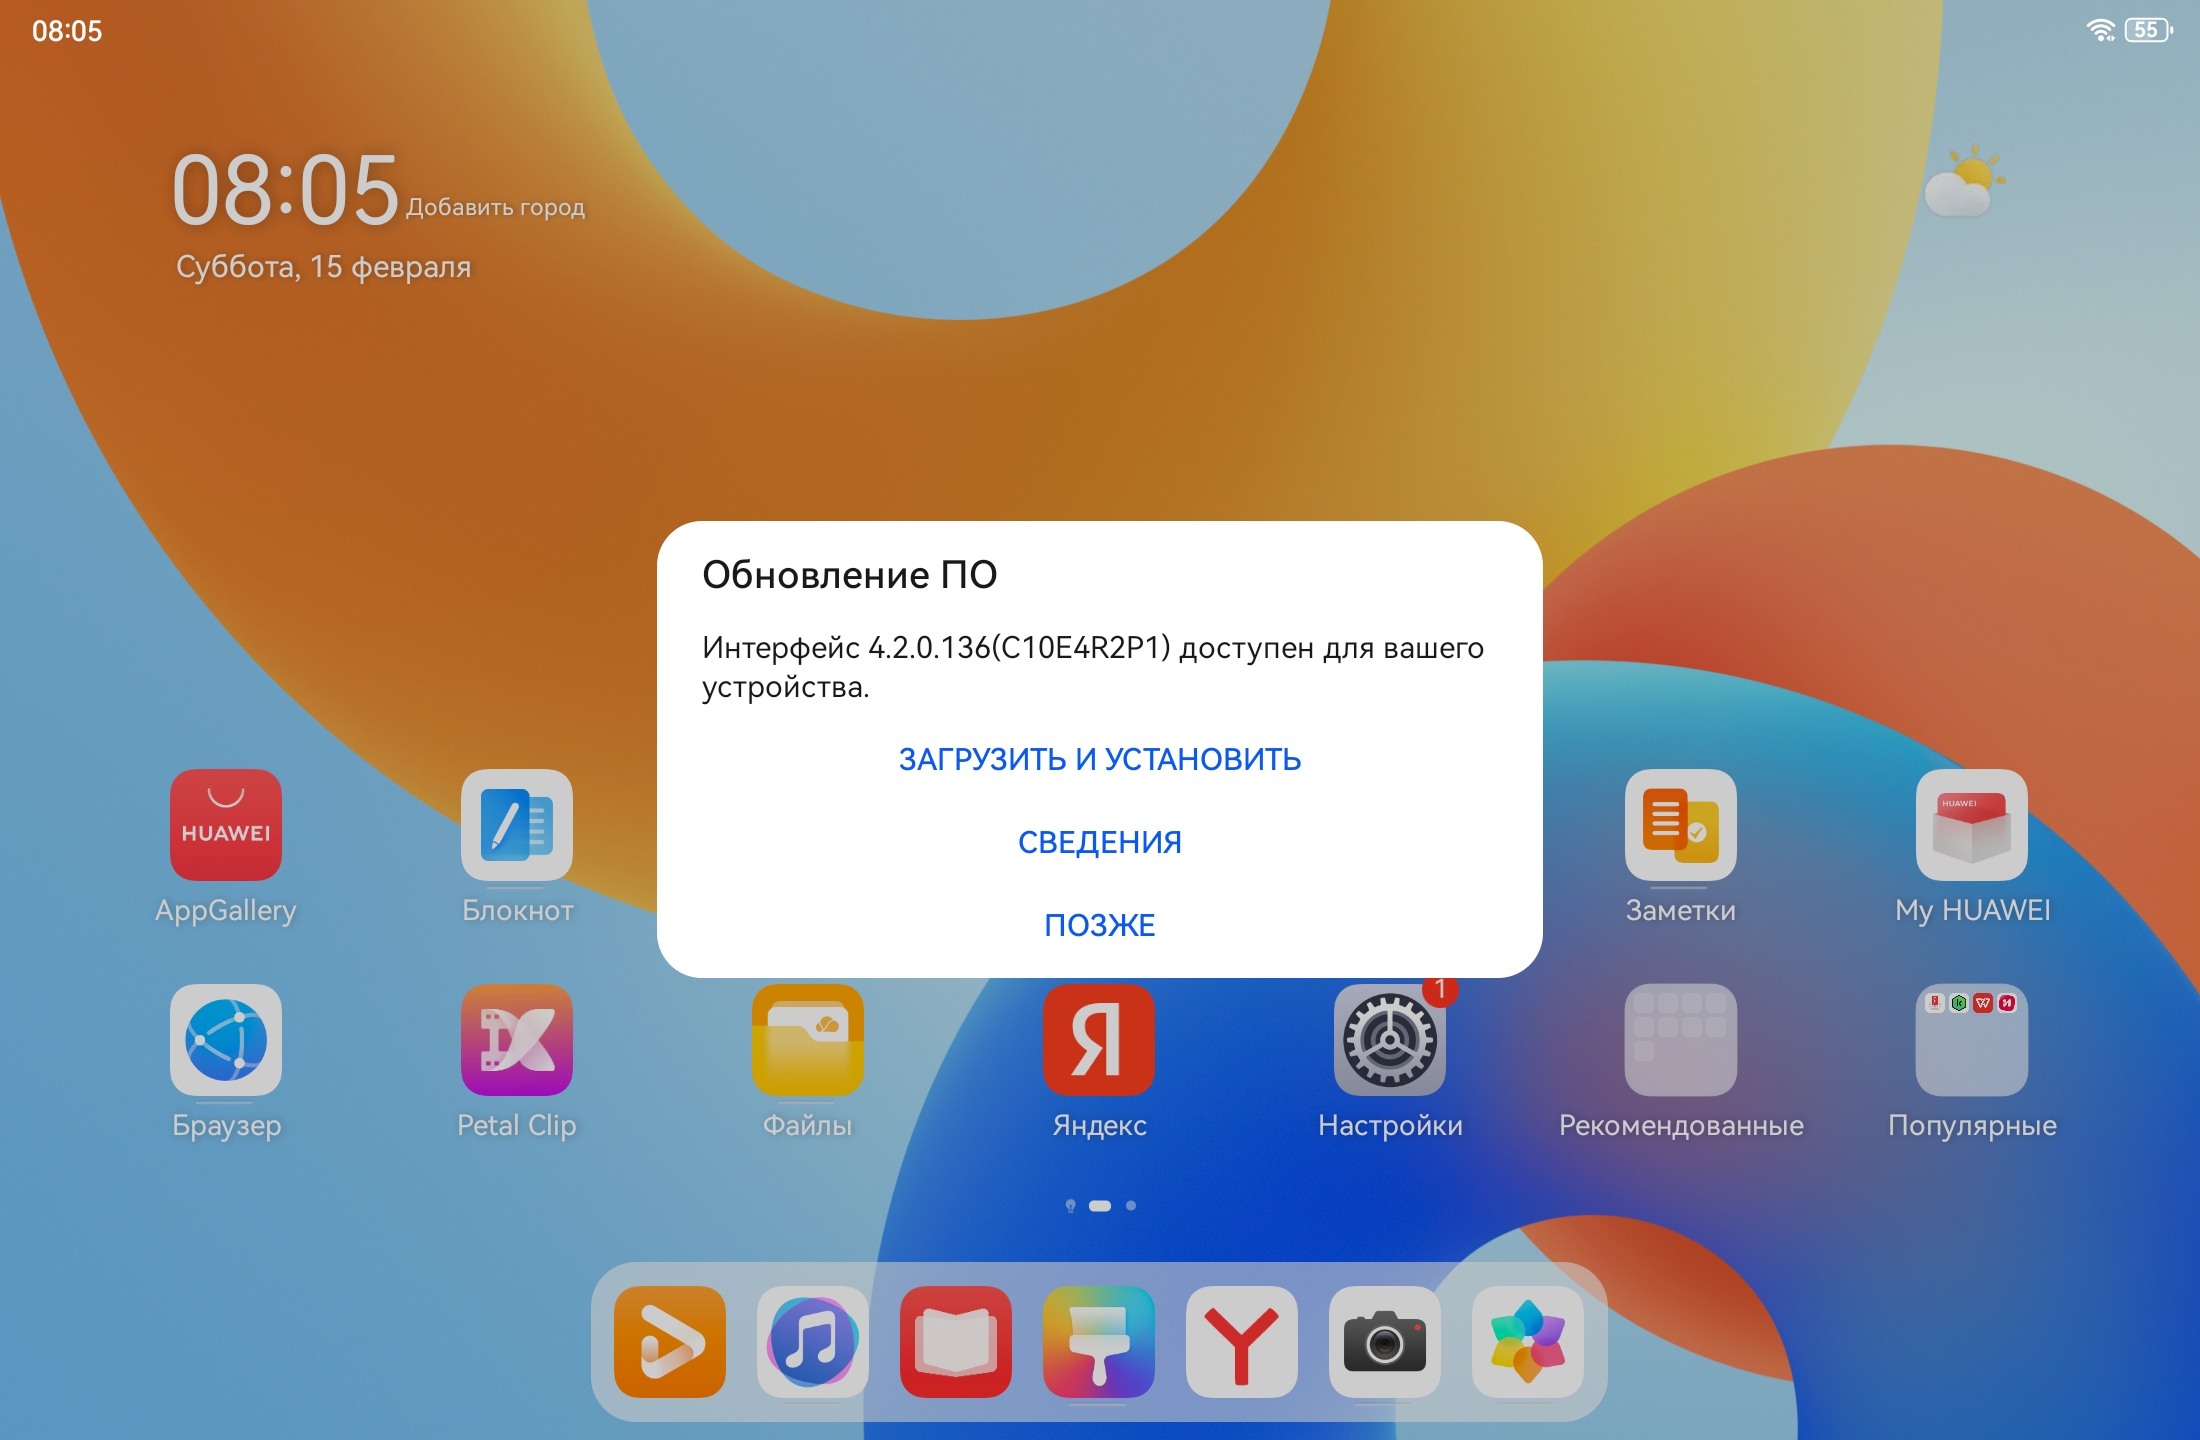2200x1440 pixels.
Task: Launch the red Books app in dock
Action: click(x=956, y=1342)
